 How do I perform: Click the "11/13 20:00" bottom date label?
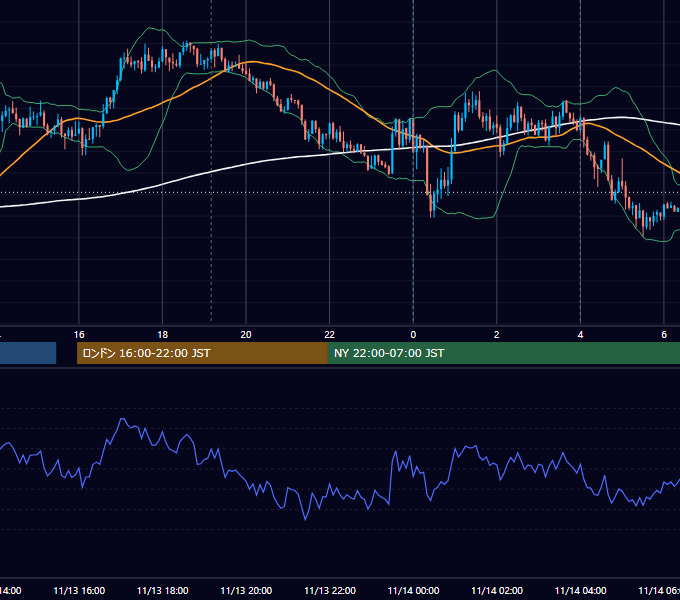click(x=246, y=591)
